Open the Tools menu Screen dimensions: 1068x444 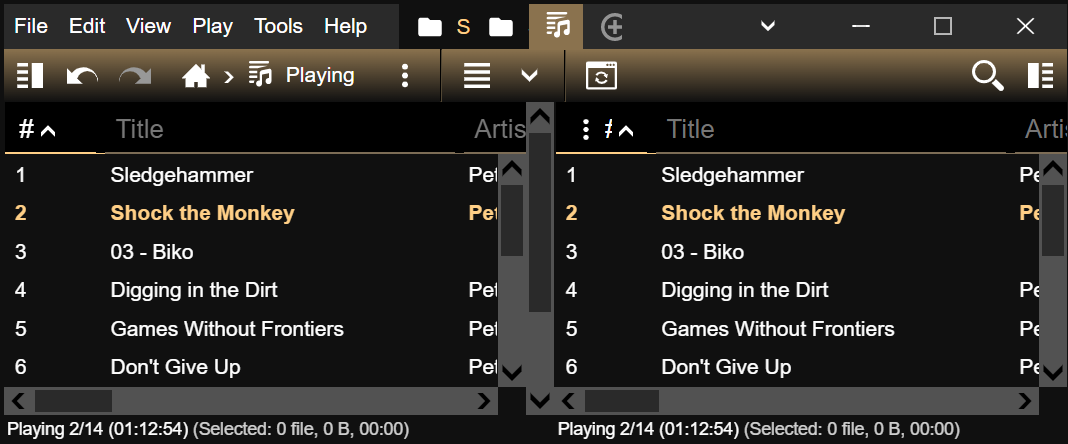click(279, 27)
